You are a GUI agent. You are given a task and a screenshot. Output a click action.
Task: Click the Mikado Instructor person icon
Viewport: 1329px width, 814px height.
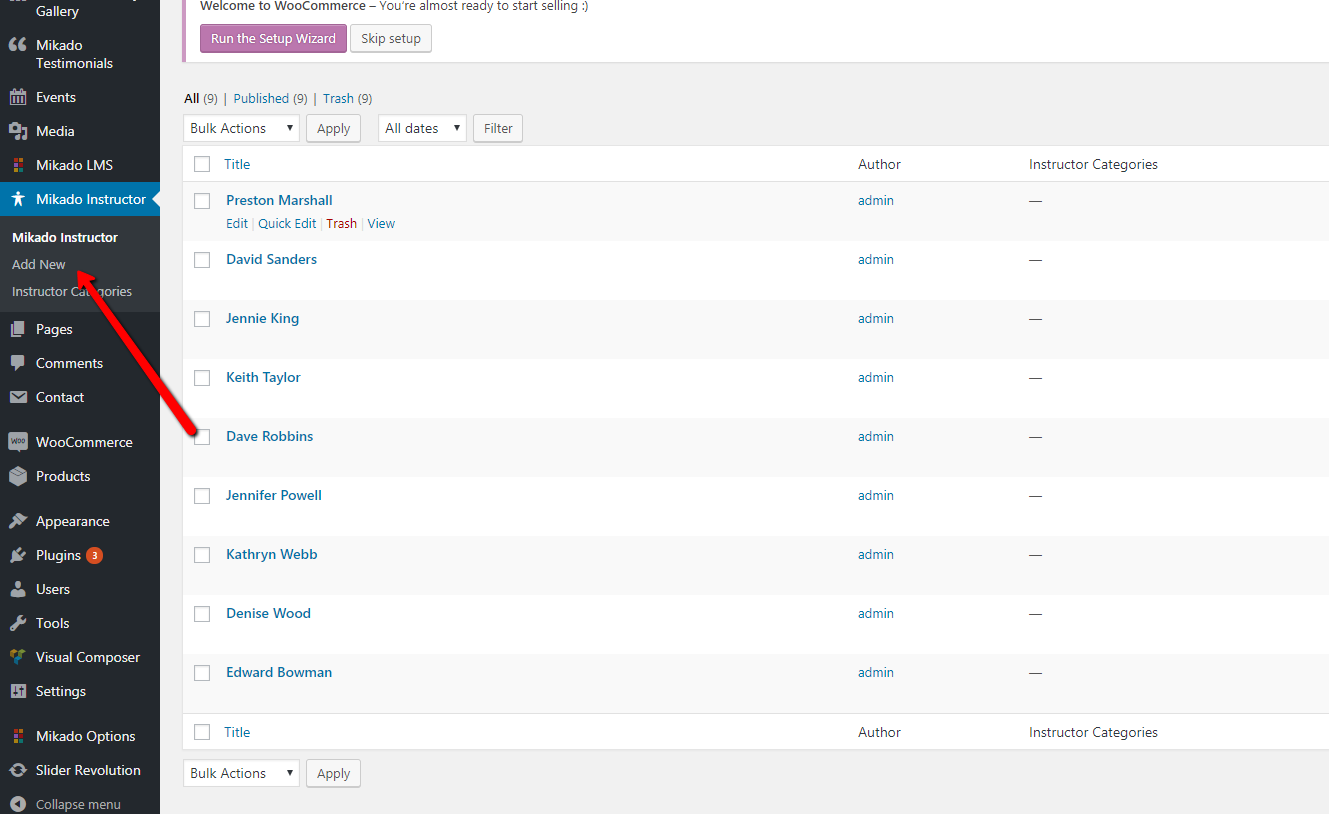(x=17, y=199)
